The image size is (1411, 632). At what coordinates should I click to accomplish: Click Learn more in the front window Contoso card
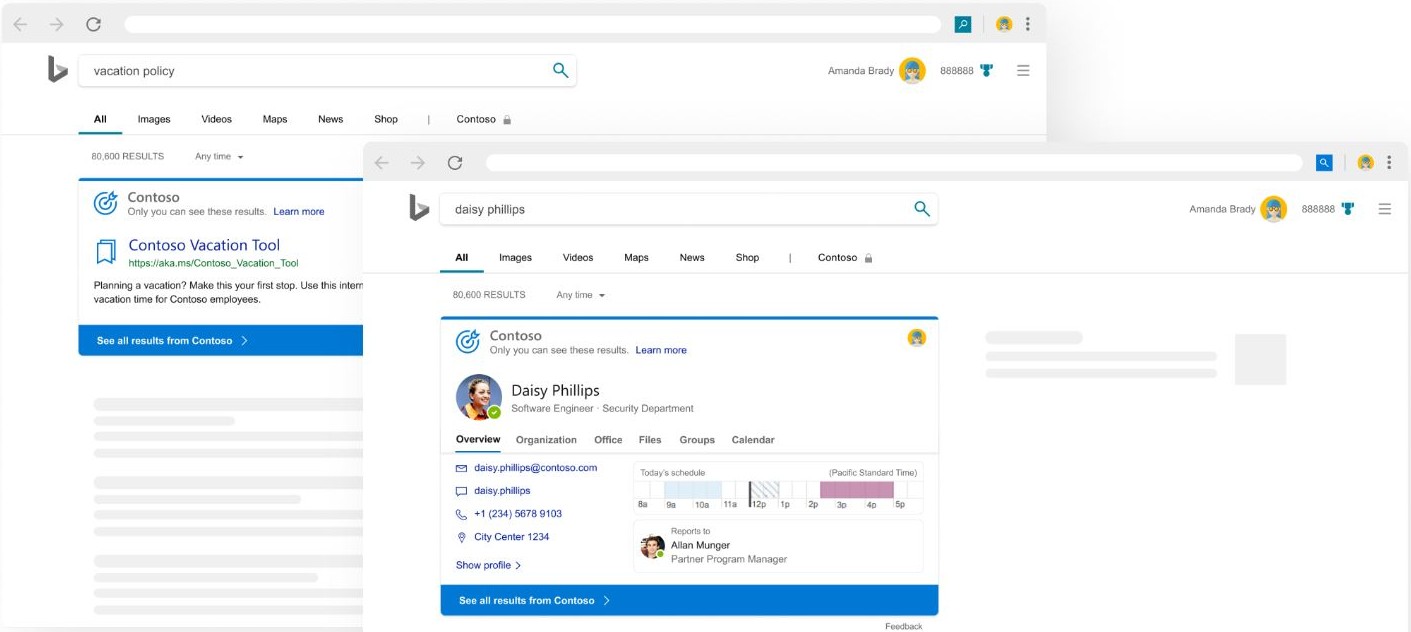tap(661, 350)
